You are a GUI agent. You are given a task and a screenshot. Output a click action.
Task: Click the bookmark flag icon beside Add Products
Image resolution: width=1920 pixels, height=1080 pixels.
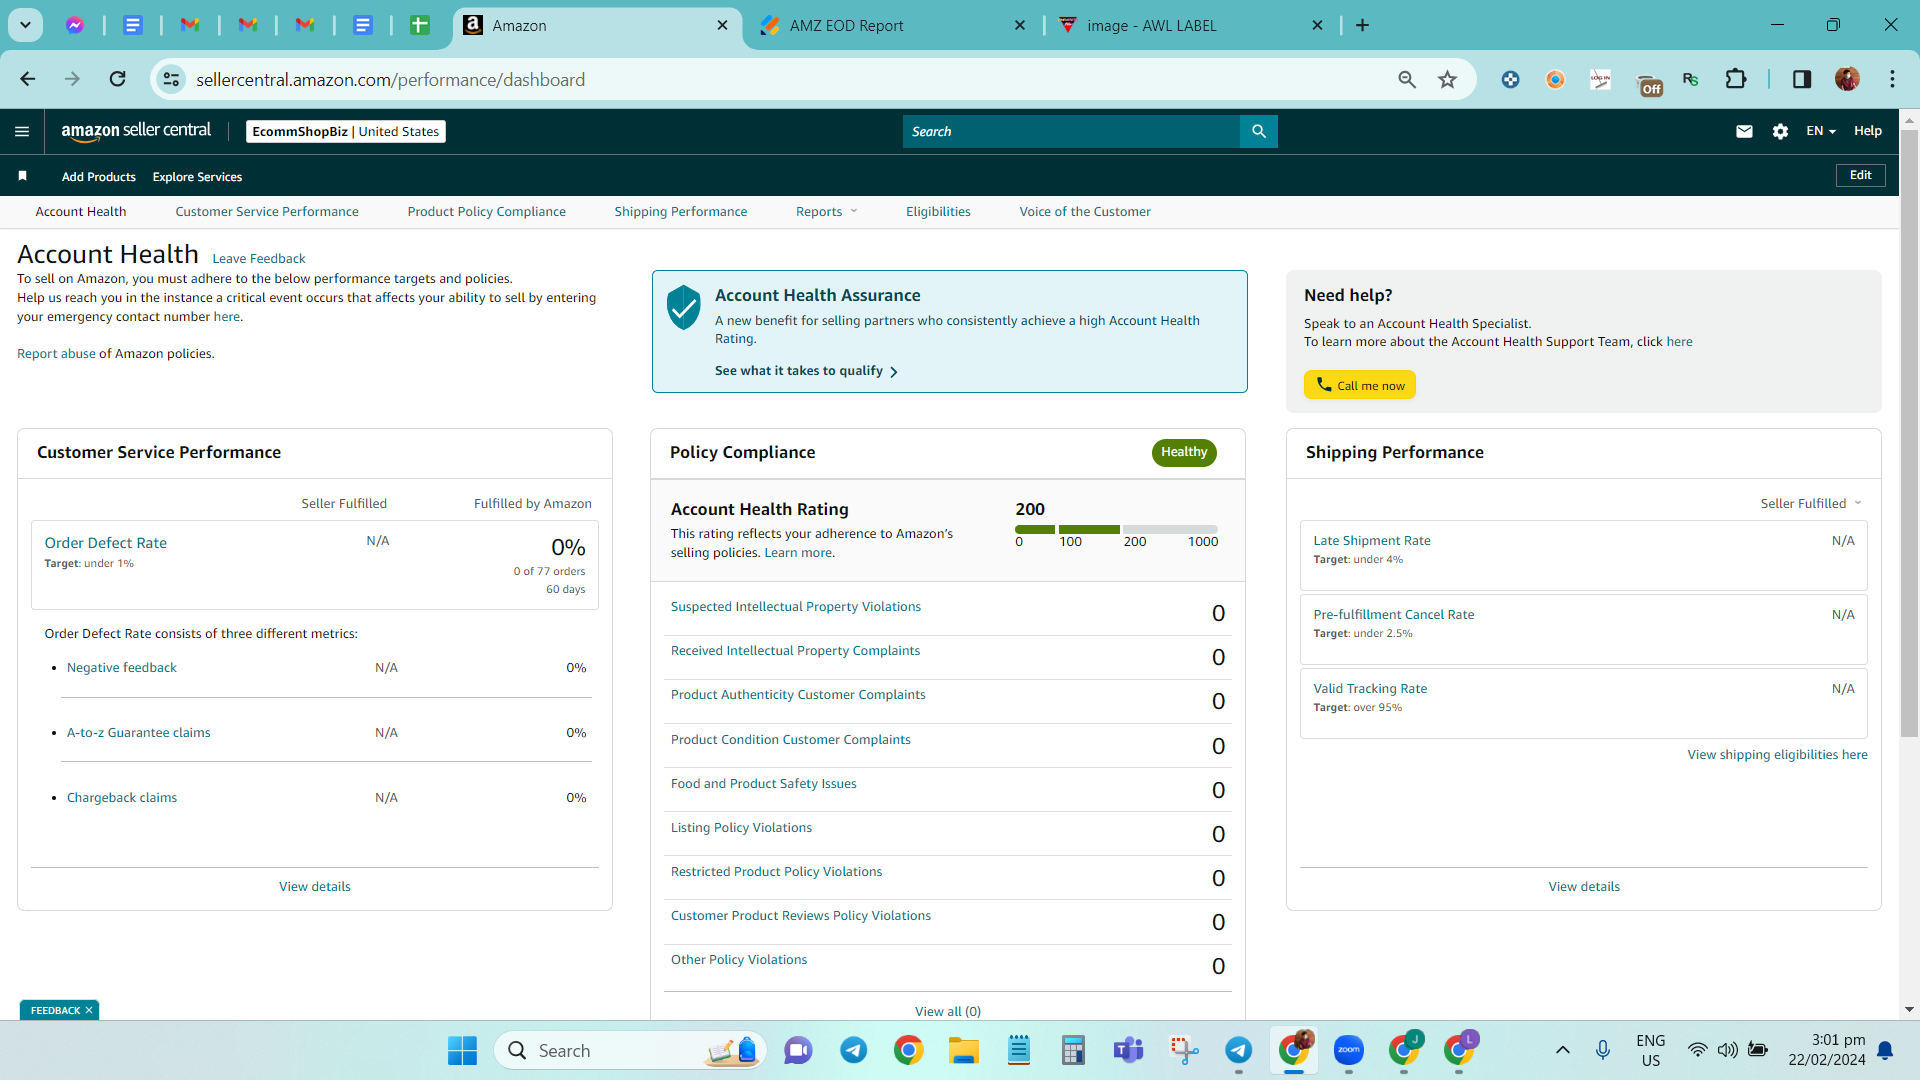[22, 176]
